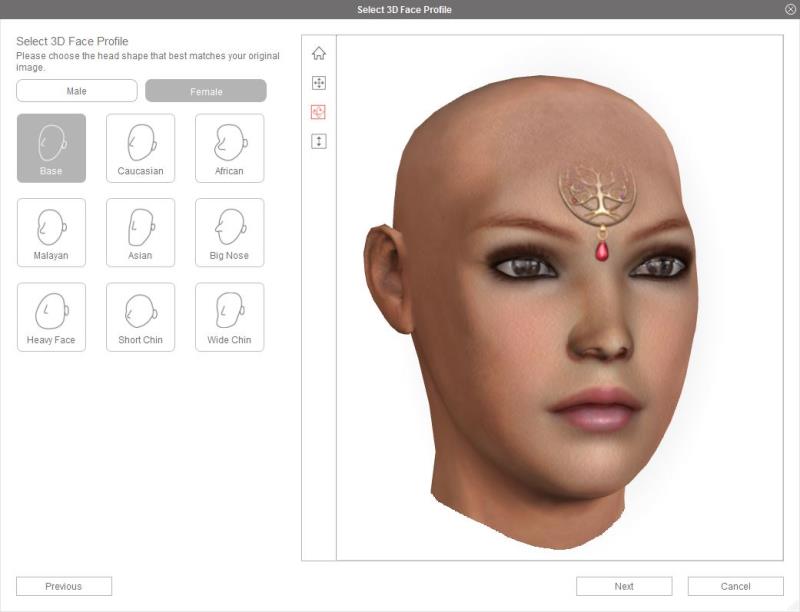Switch to the Male gender option
The width and height of the screenshot is (800, 612).
click(x=77, y=91)
